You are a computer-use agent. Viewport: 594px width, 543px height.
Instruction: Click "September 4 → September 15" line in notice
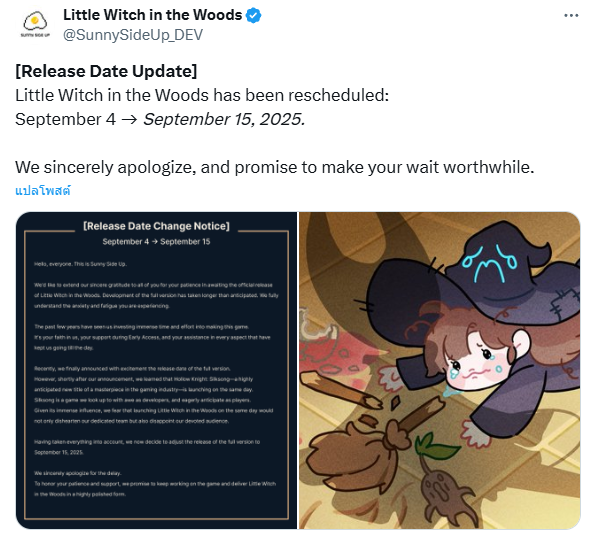pyautogui.click(x=156, y=242)
